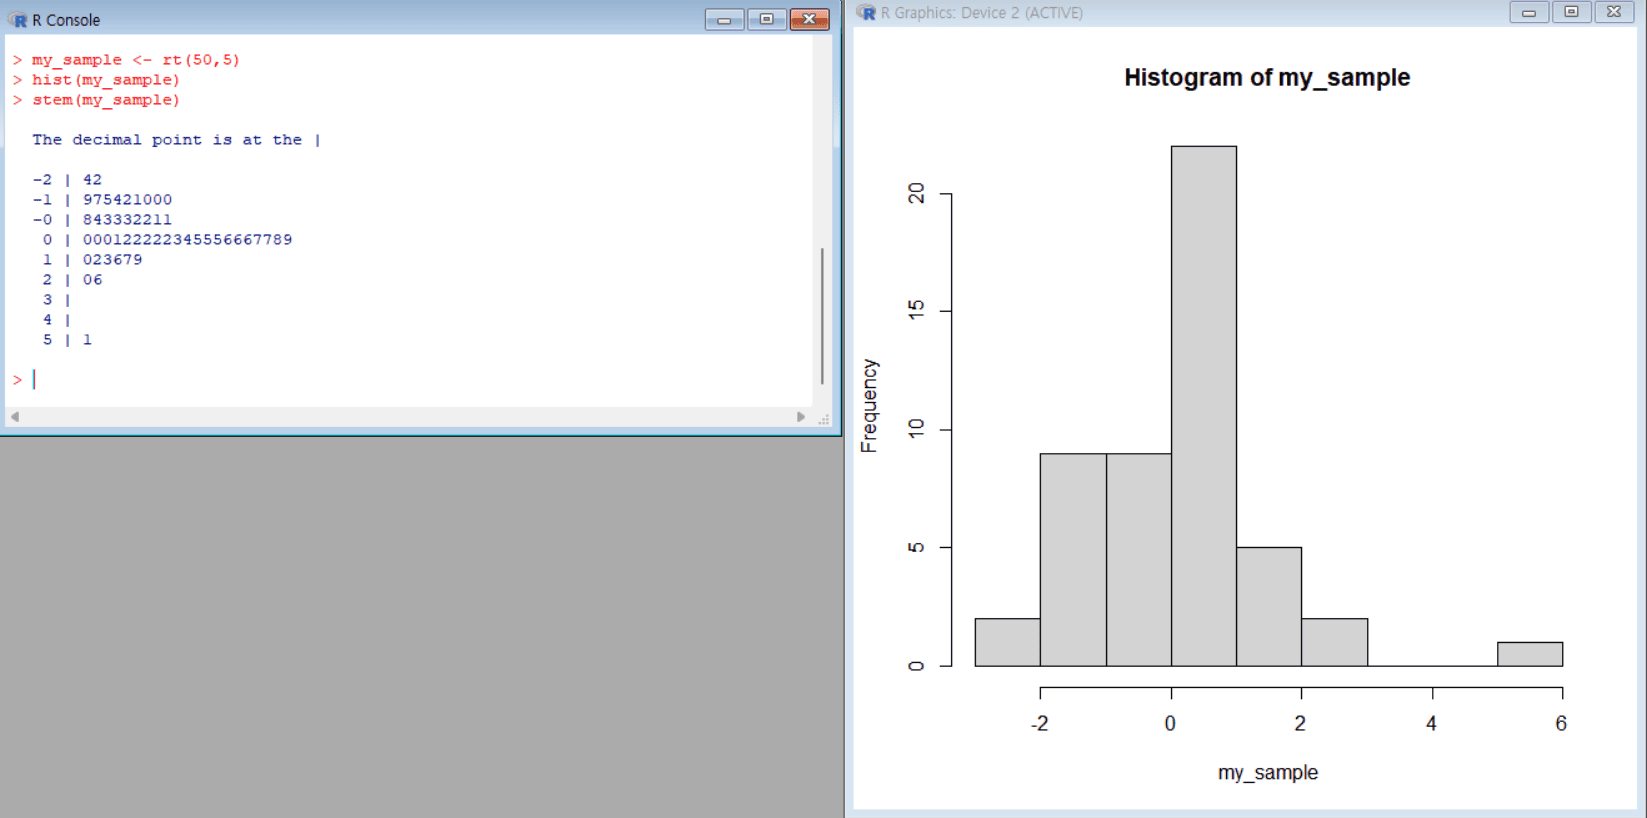The height and width of the screenshot is (818, 1647).
Task: Click the resize grip of the console
Action: pos(824,419)
